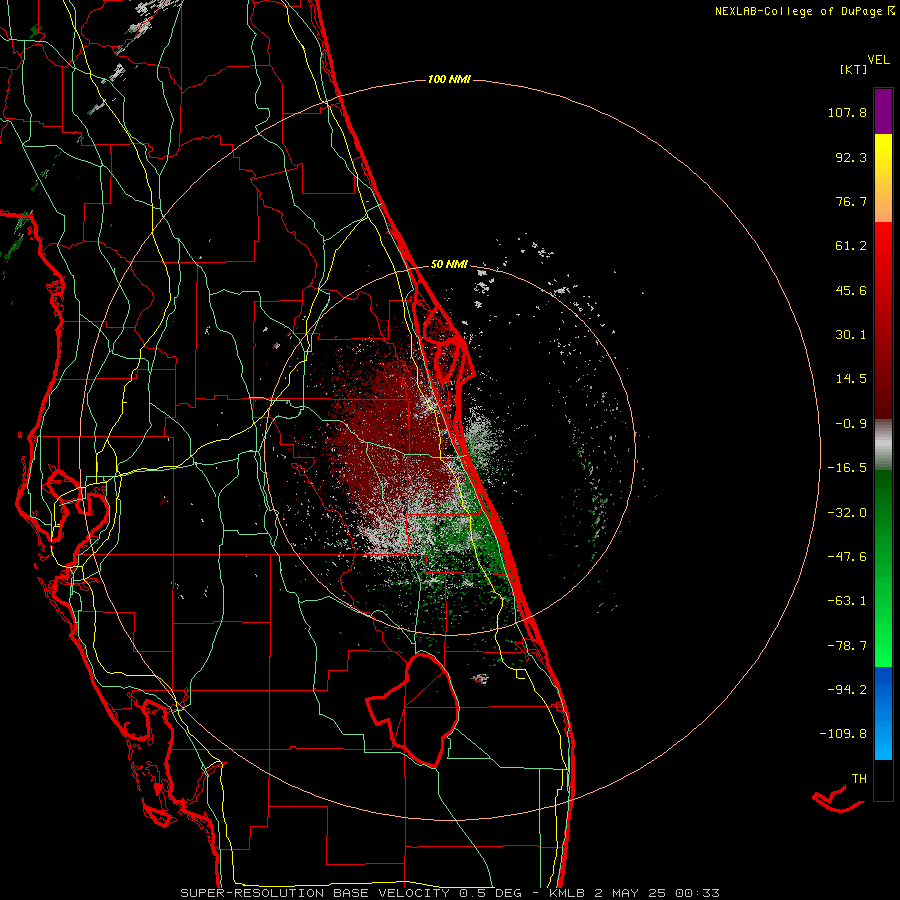Screen dimensions: 900x900
Task: Select the gray near-zero color bar segment
Action: click(883, 443)
